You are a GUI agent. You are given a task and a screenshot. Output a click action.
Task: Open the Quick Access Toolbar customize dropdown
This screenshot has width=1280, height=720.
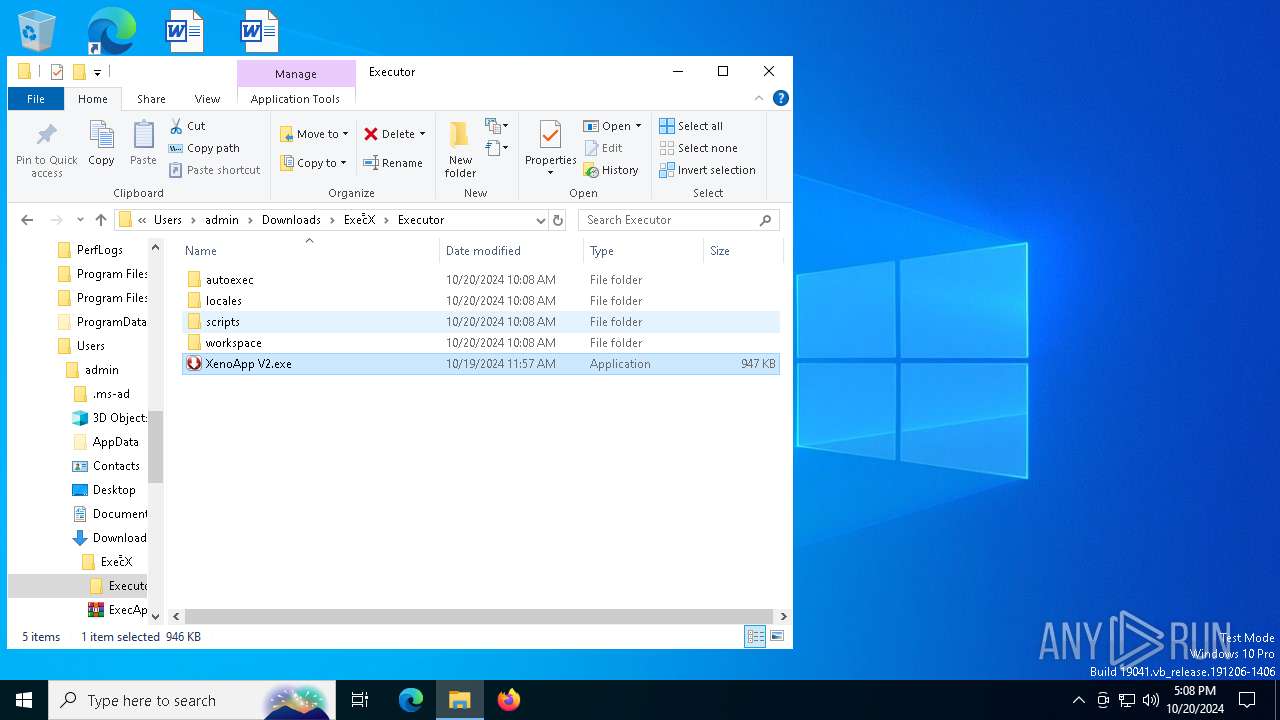[x=97, y=72]
